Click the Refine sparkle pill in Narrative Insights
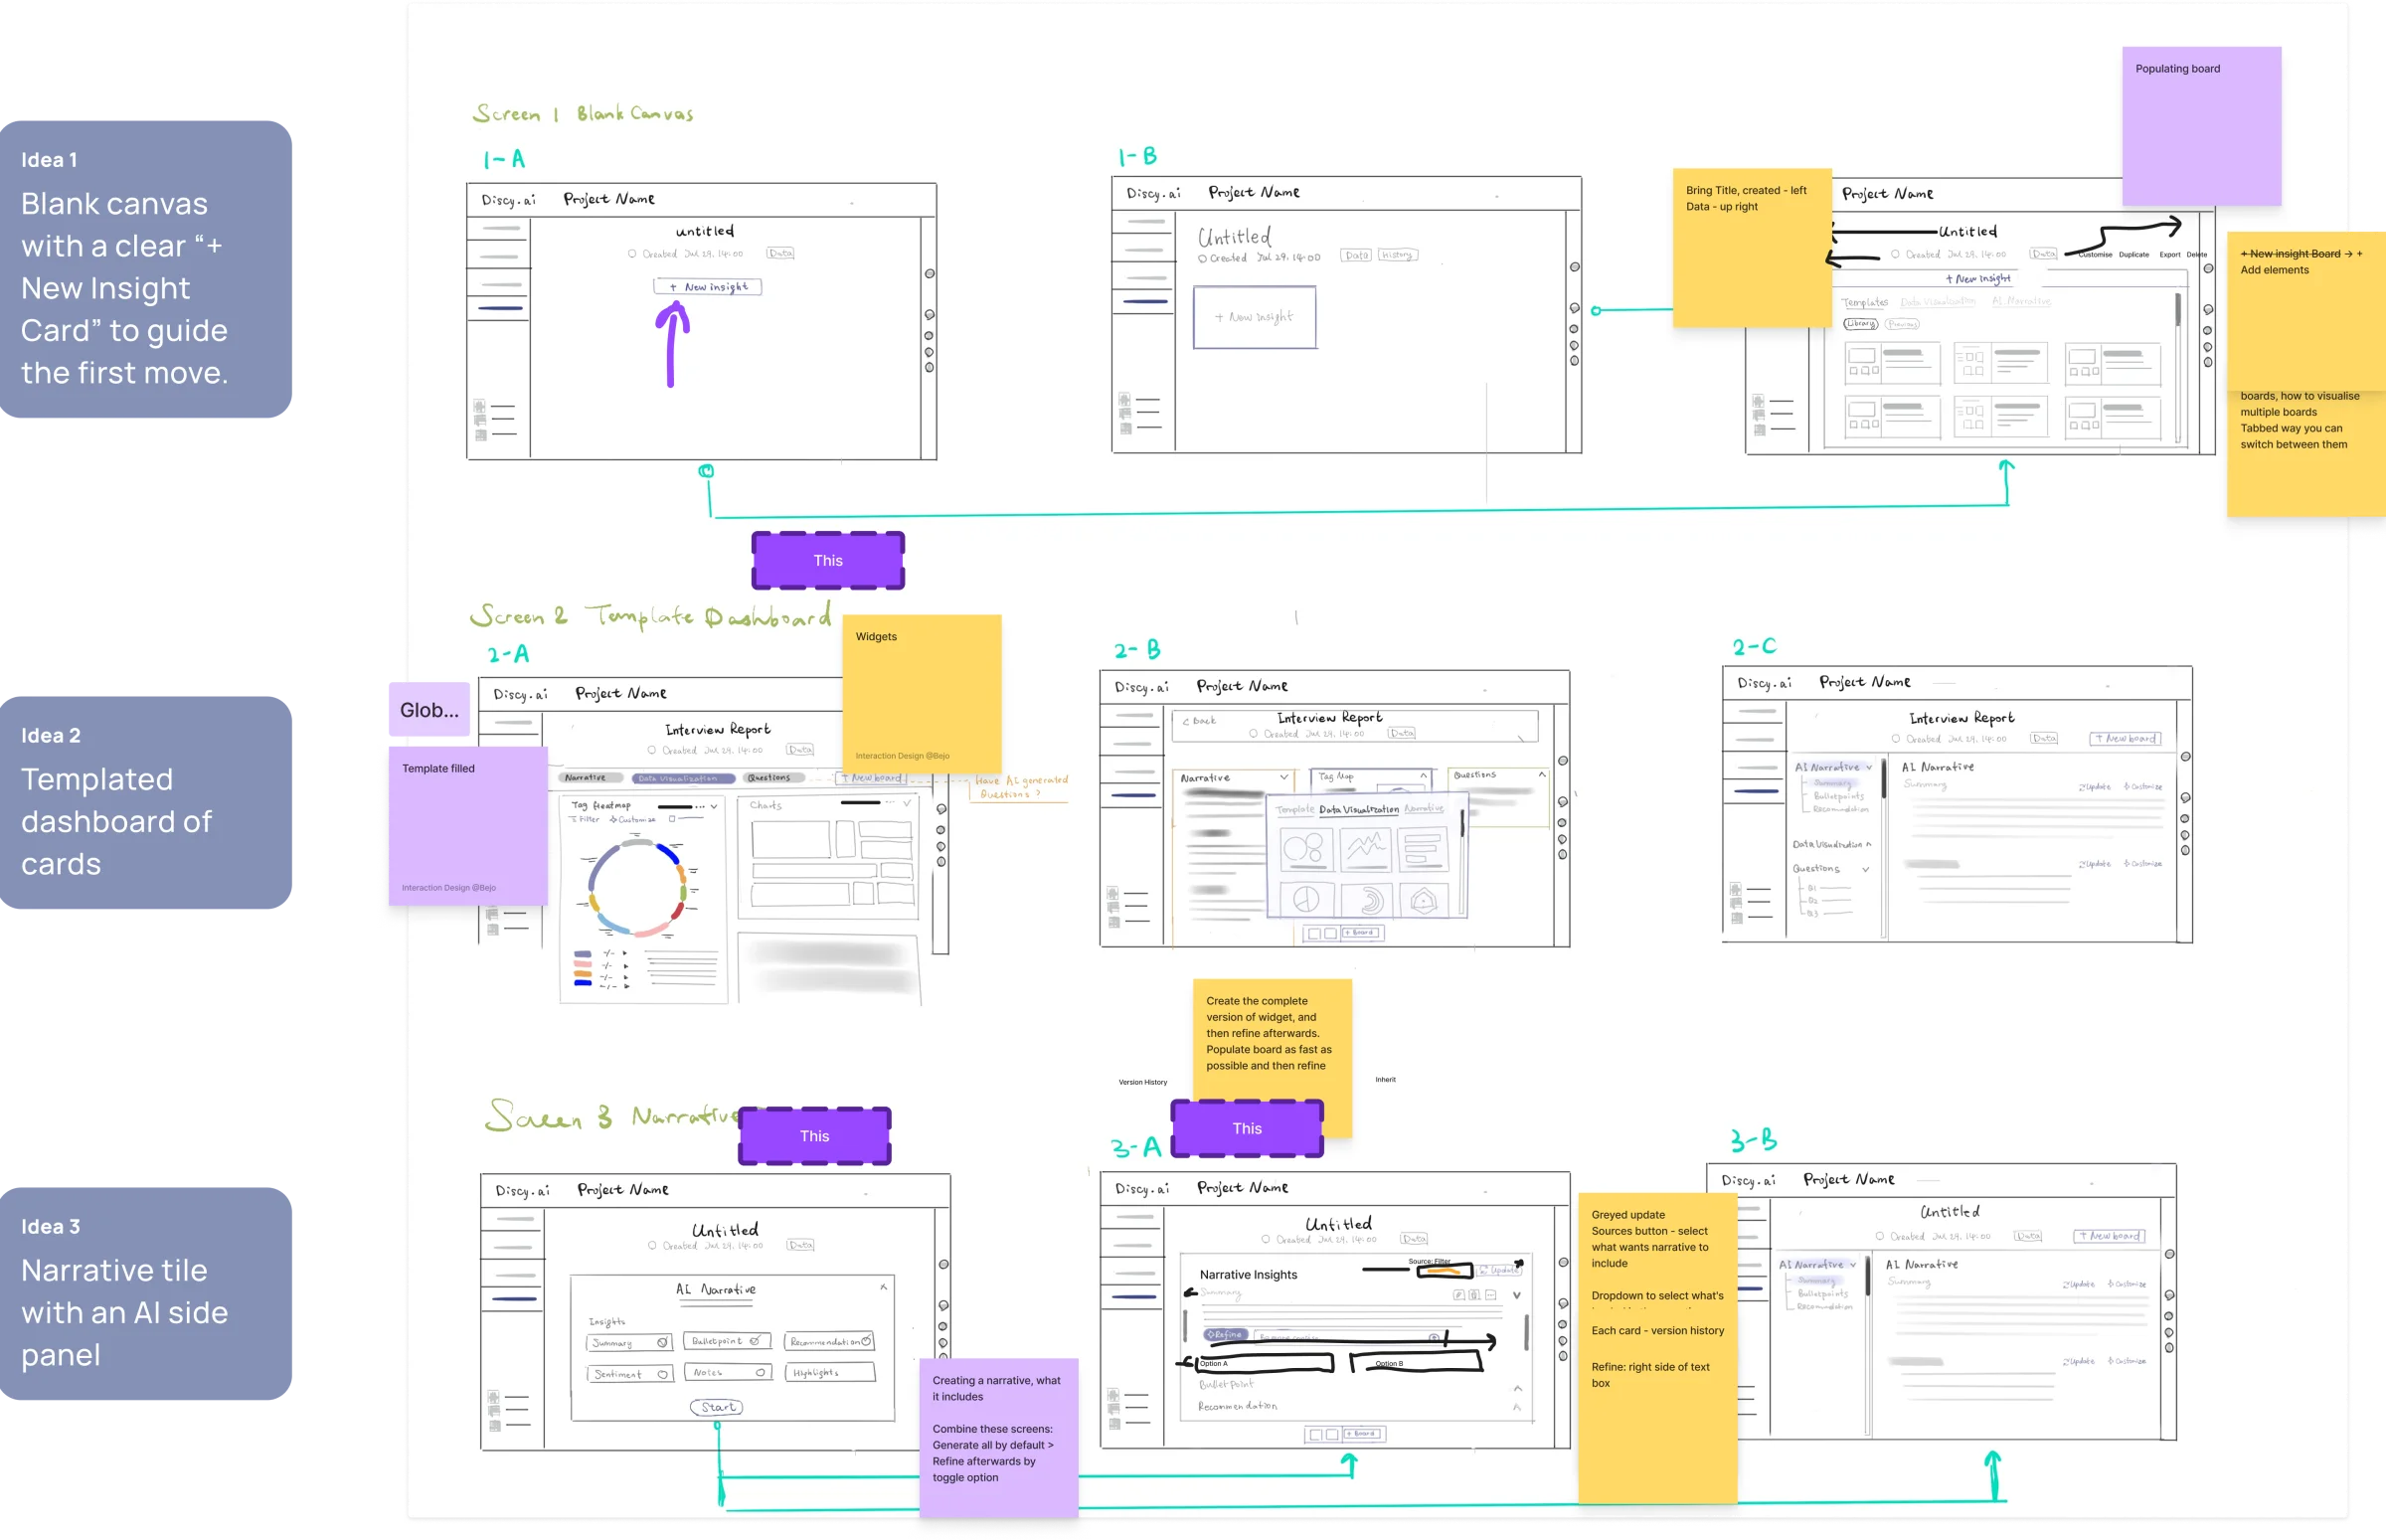The width and height of the screenshot is (2386, 1540). [x=1227, y=1336]
